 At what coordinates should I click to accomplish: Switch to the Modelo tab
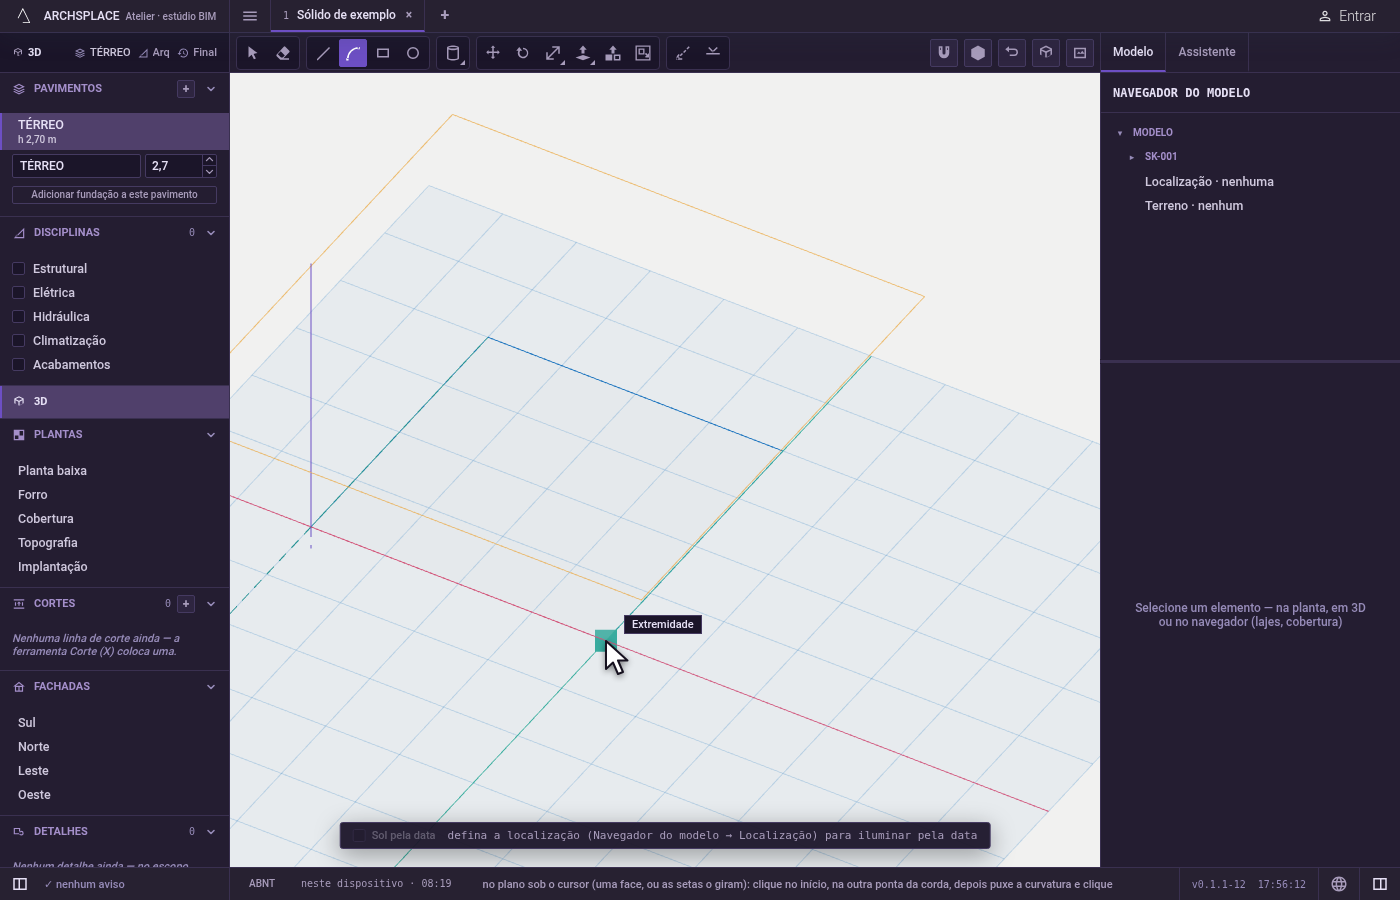point(1133,52)
